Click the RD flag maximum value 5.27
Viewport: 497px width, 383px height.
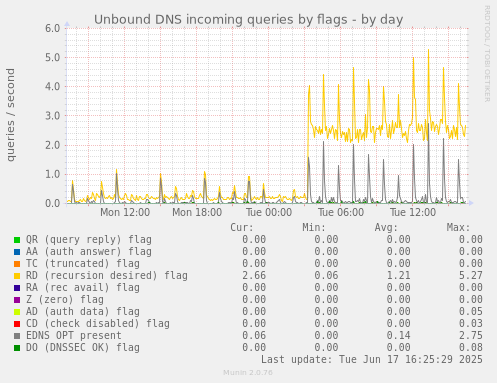[x=471, y=276]
